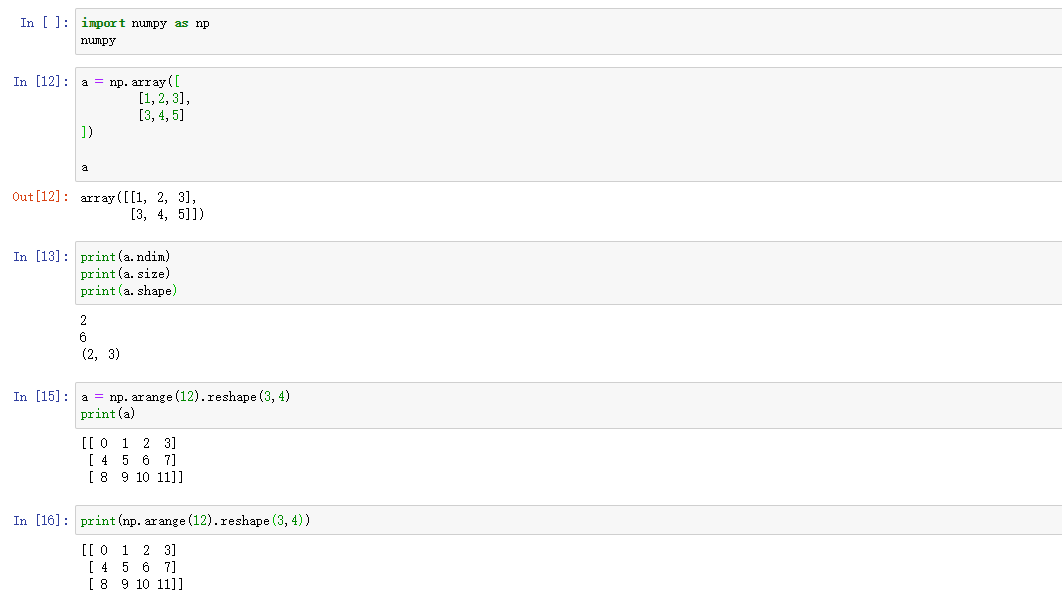This screenshot has height=602, width=1062.
Task: Select the In [12] cell prompt
Action: [41, 82]
